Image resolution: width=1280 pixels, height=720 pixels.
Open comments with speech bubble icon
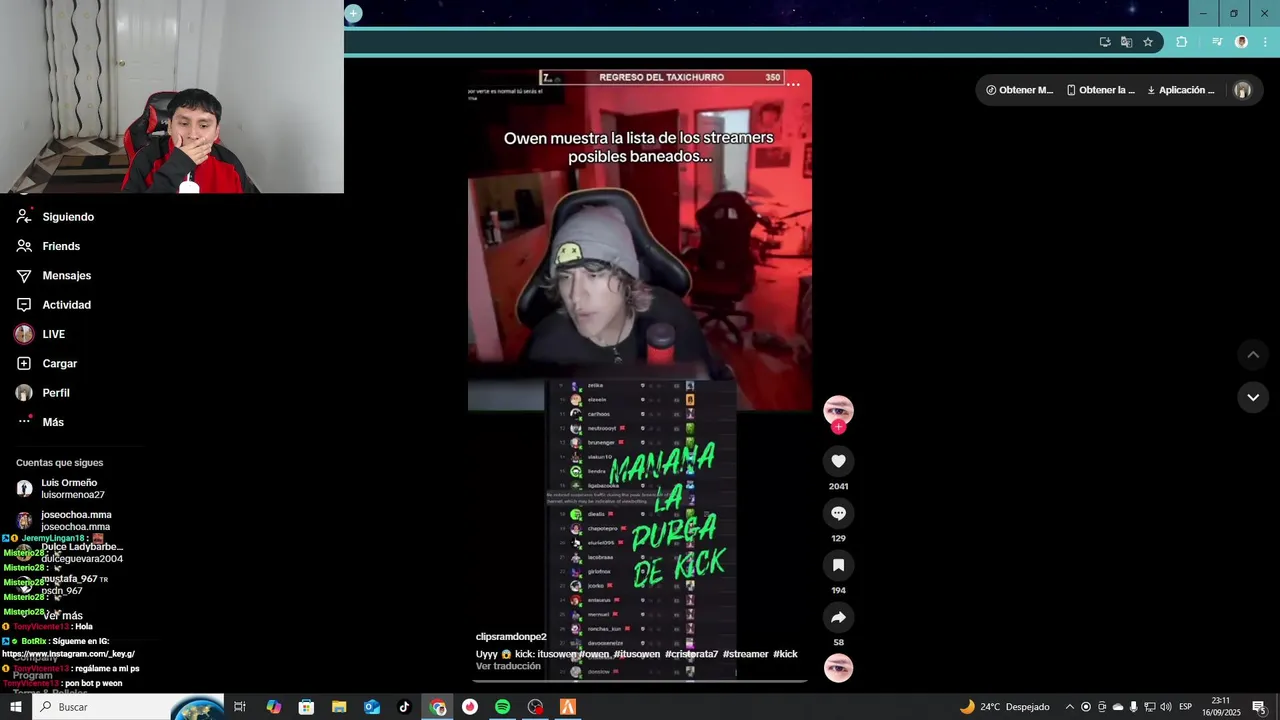(838, 513)
